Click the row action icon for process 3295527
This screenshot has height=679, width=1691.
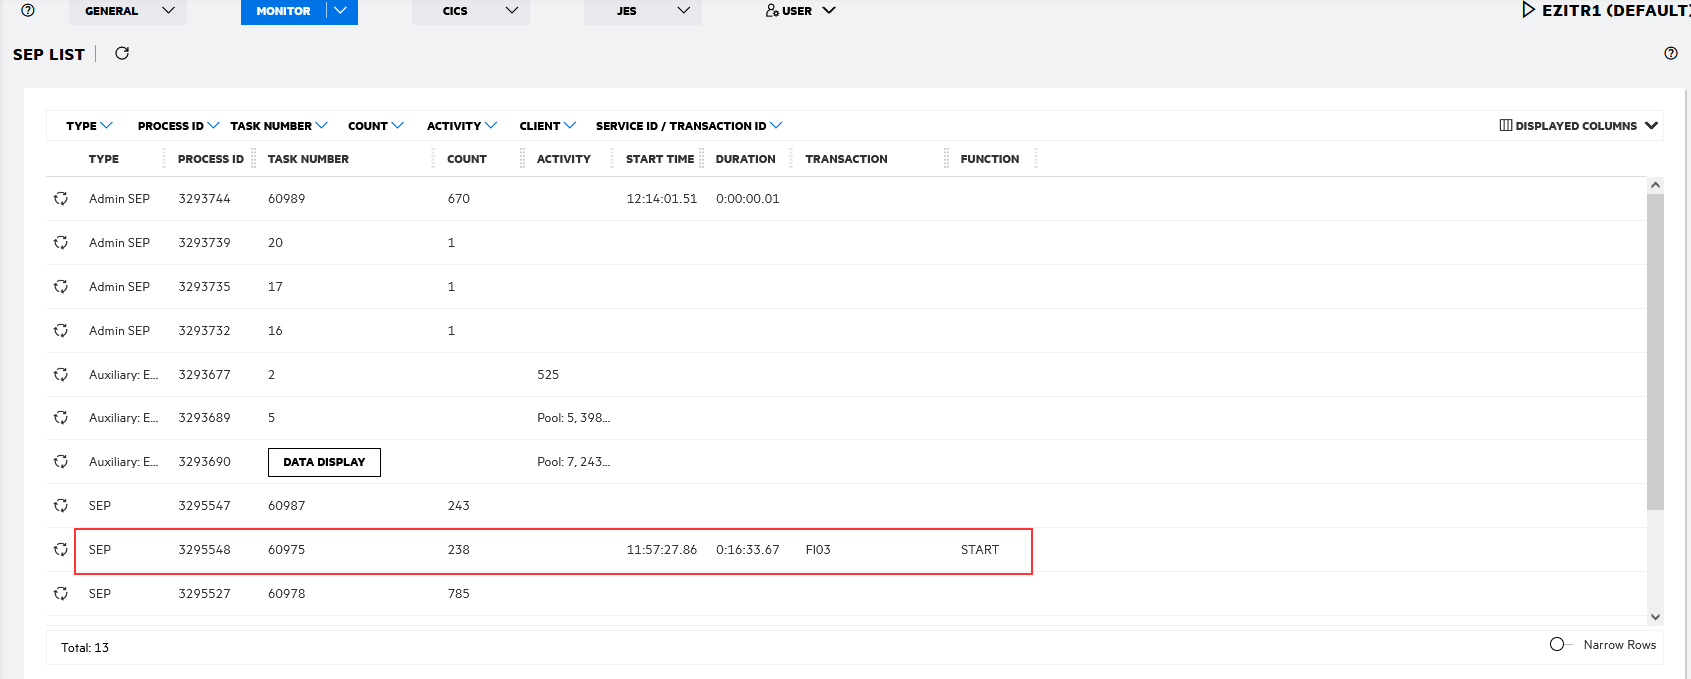[61, 594]
